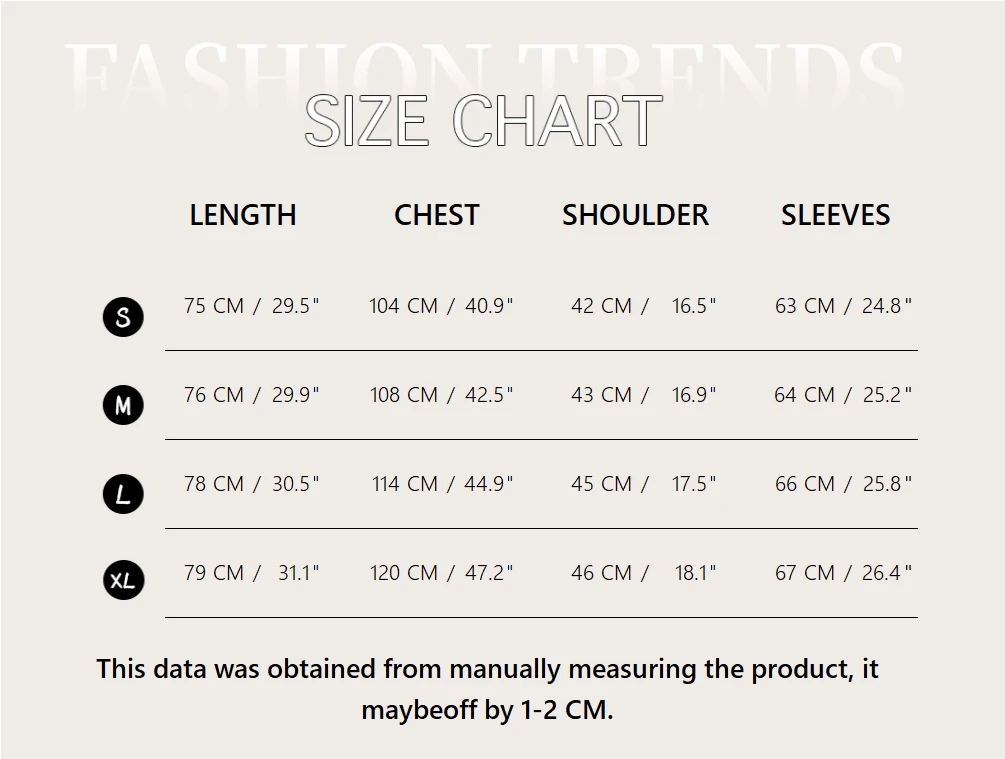Click the 43 CM / 16.9" shoulder value

pyautogui.click(x=643, y=395)
